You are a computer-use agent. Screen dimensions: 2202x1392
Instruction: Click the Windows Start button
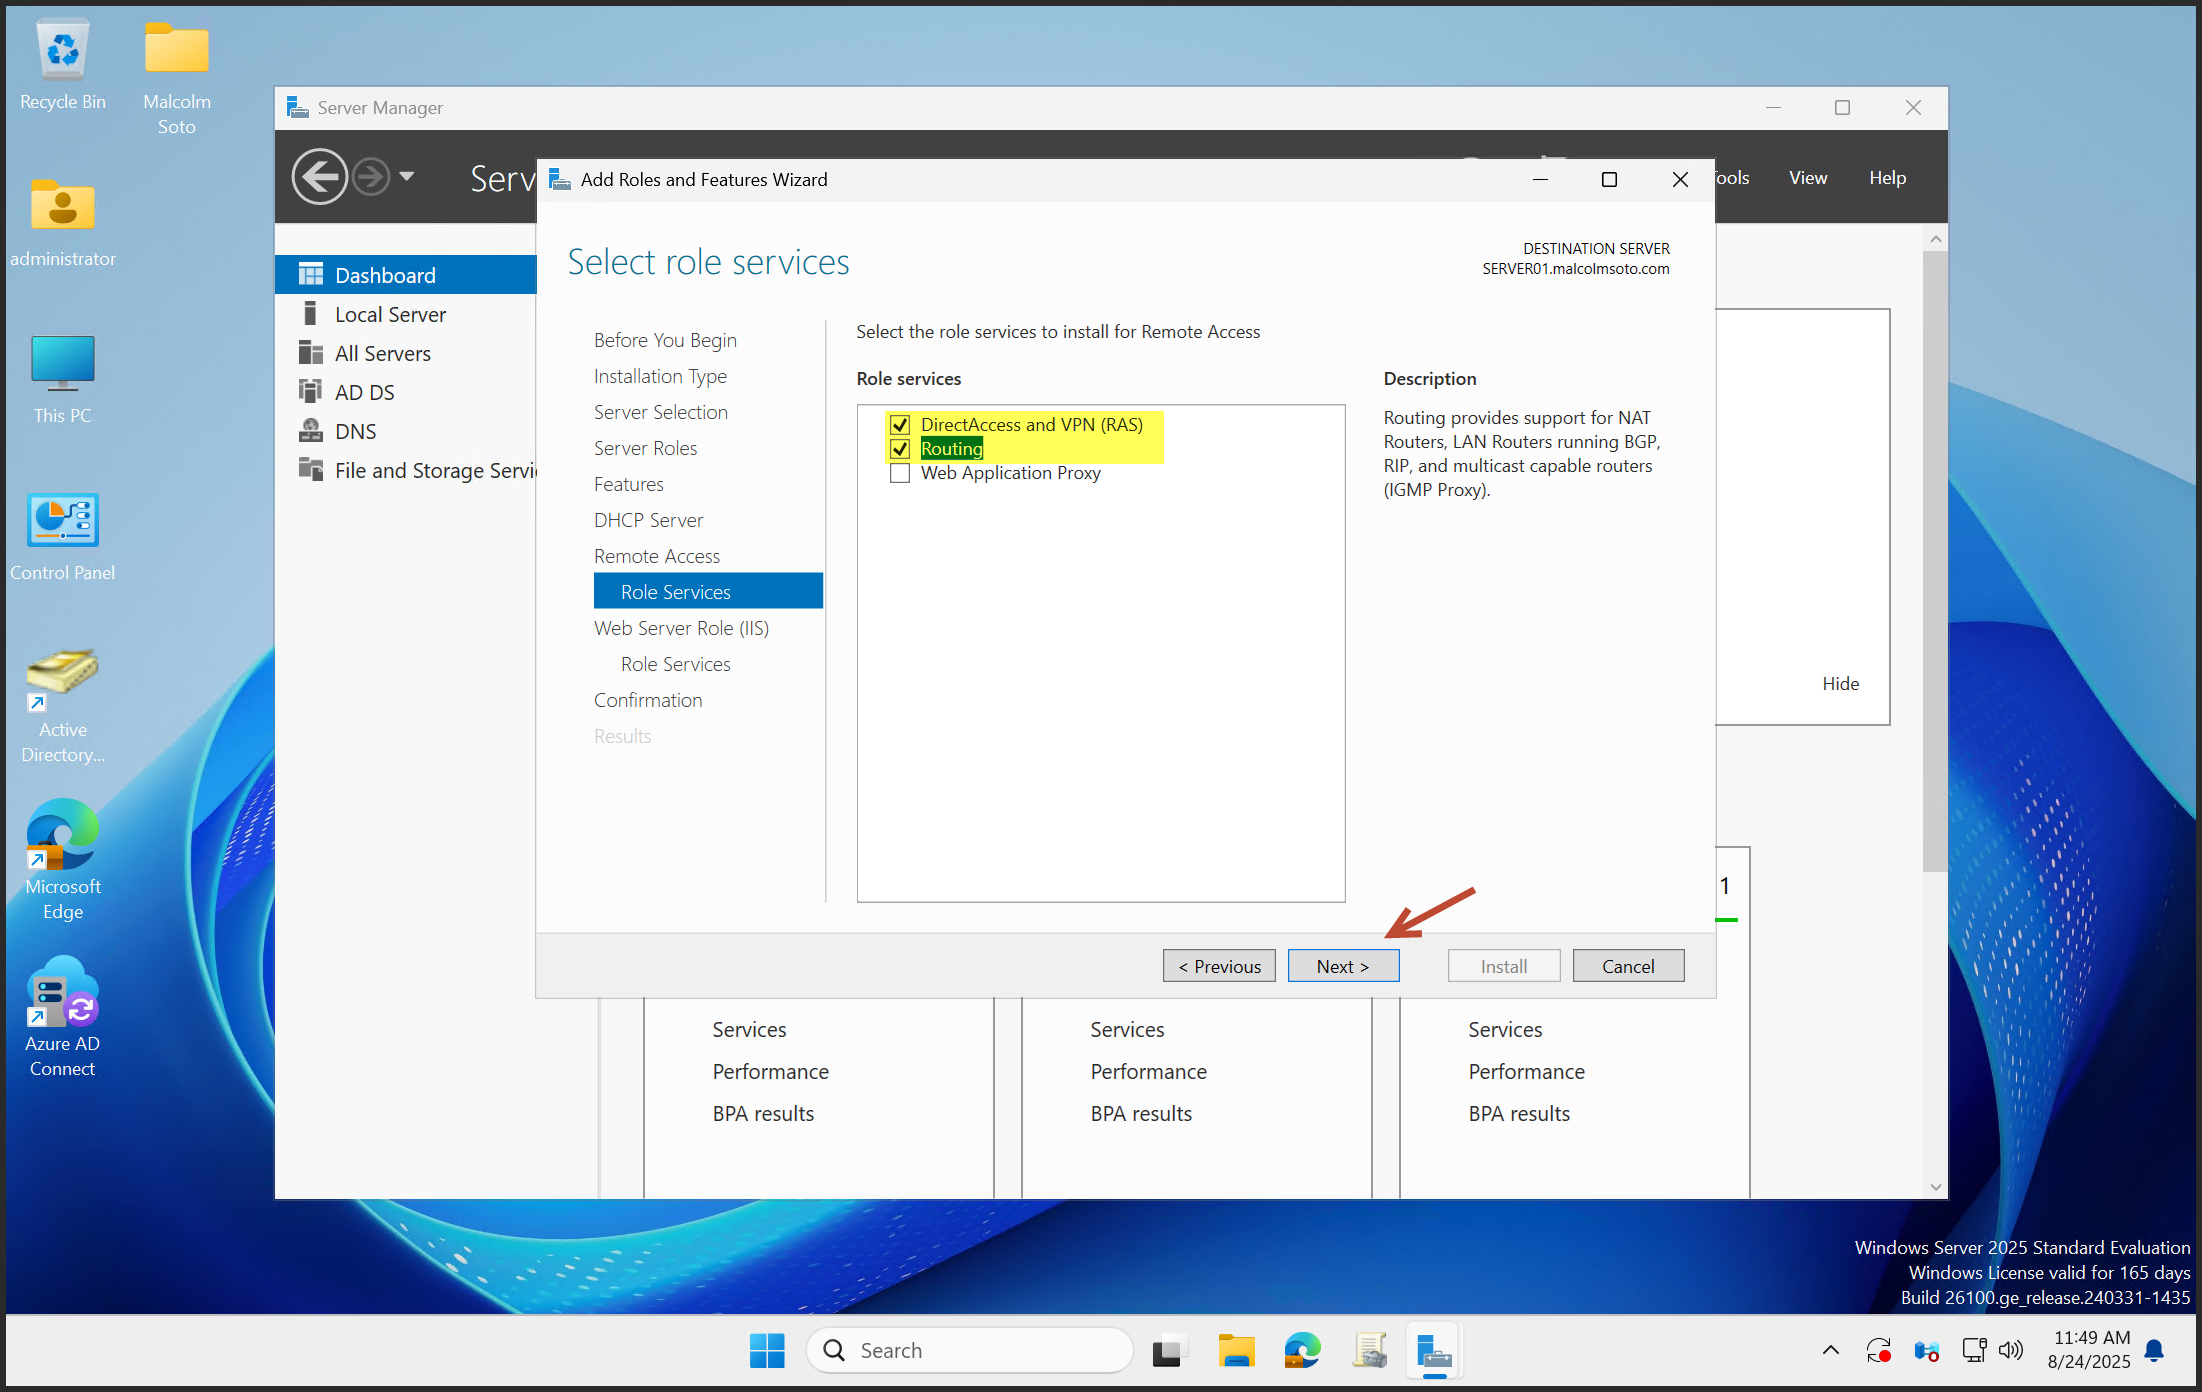[x=766, y=1350]
